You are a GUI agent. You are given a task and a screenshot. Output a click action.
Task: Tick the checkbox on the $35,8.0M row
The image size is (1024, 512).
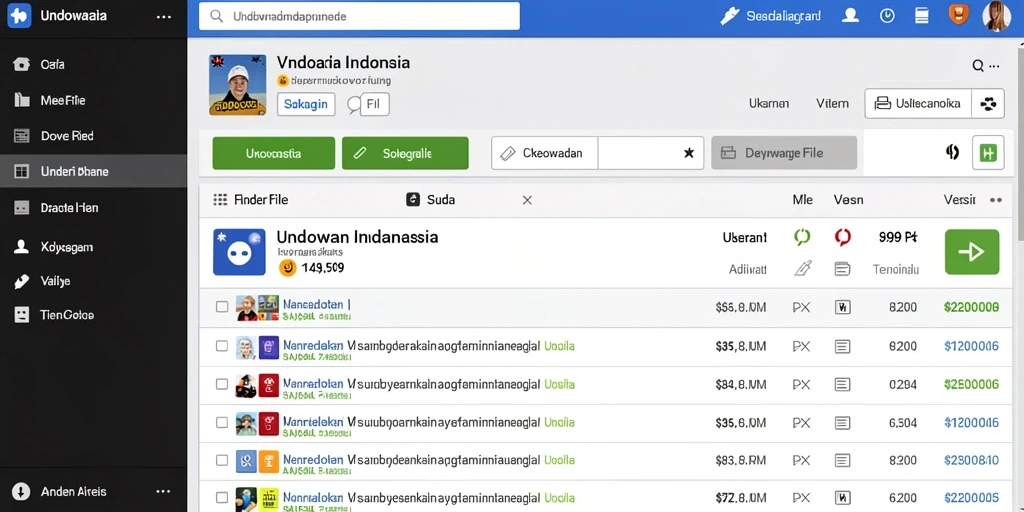coord(222,346)
